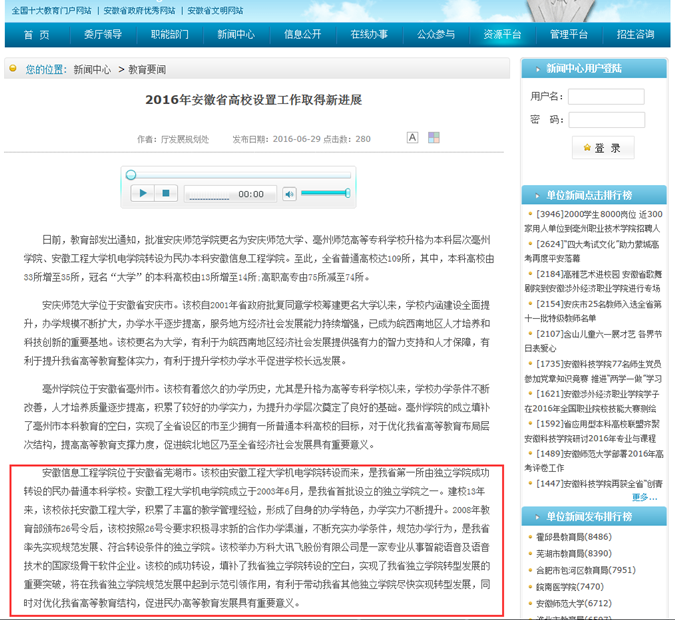Click the 新闻中心 breadcrumb link
The image size is (675, 620).
click(x=92, y=69)
